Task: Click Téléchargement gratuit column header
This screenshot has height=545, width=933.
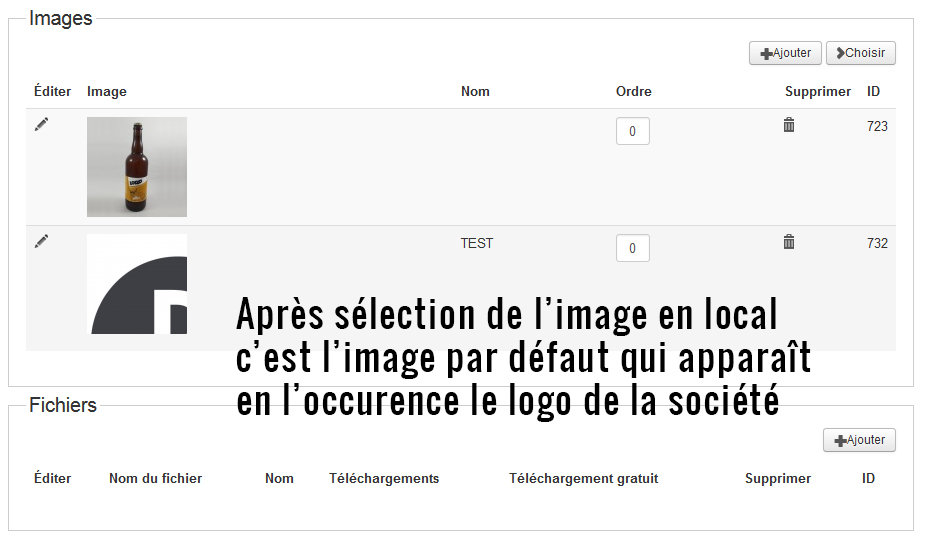Action: click(x=583, y=478)
